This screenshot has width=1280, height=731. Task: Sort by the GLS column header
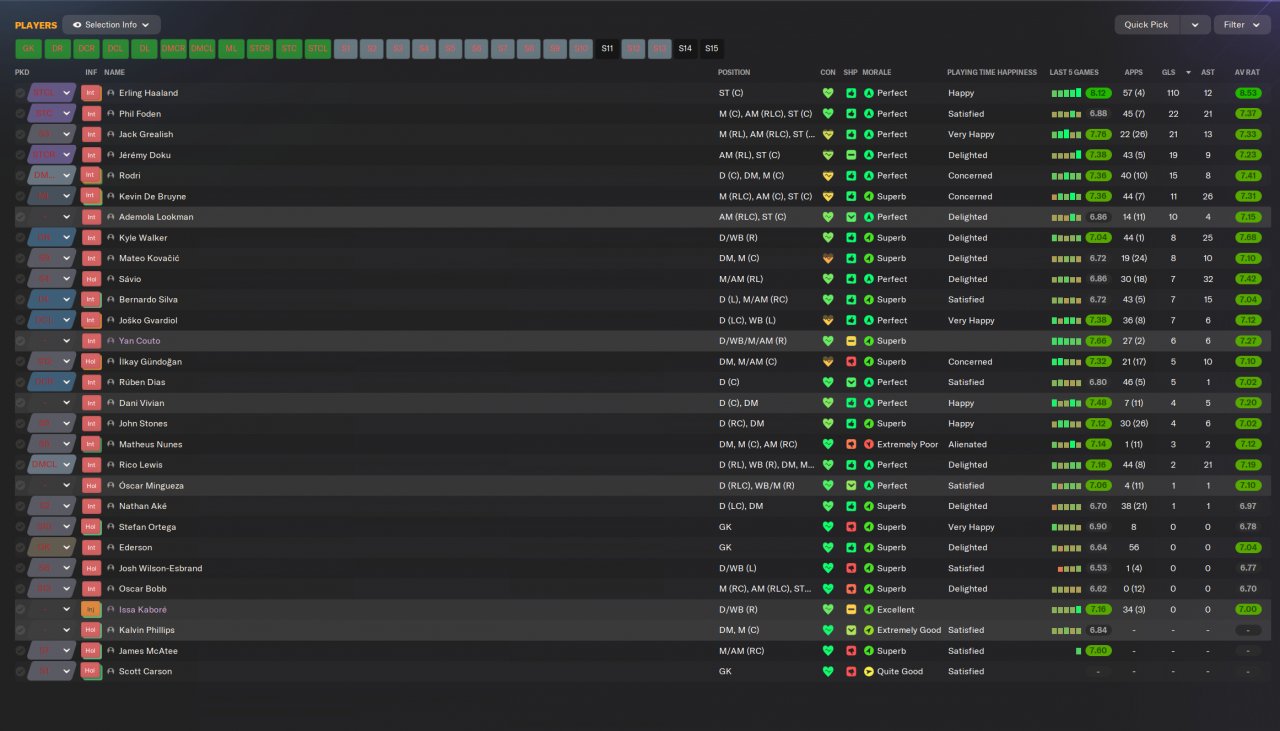pos(1168,72)
